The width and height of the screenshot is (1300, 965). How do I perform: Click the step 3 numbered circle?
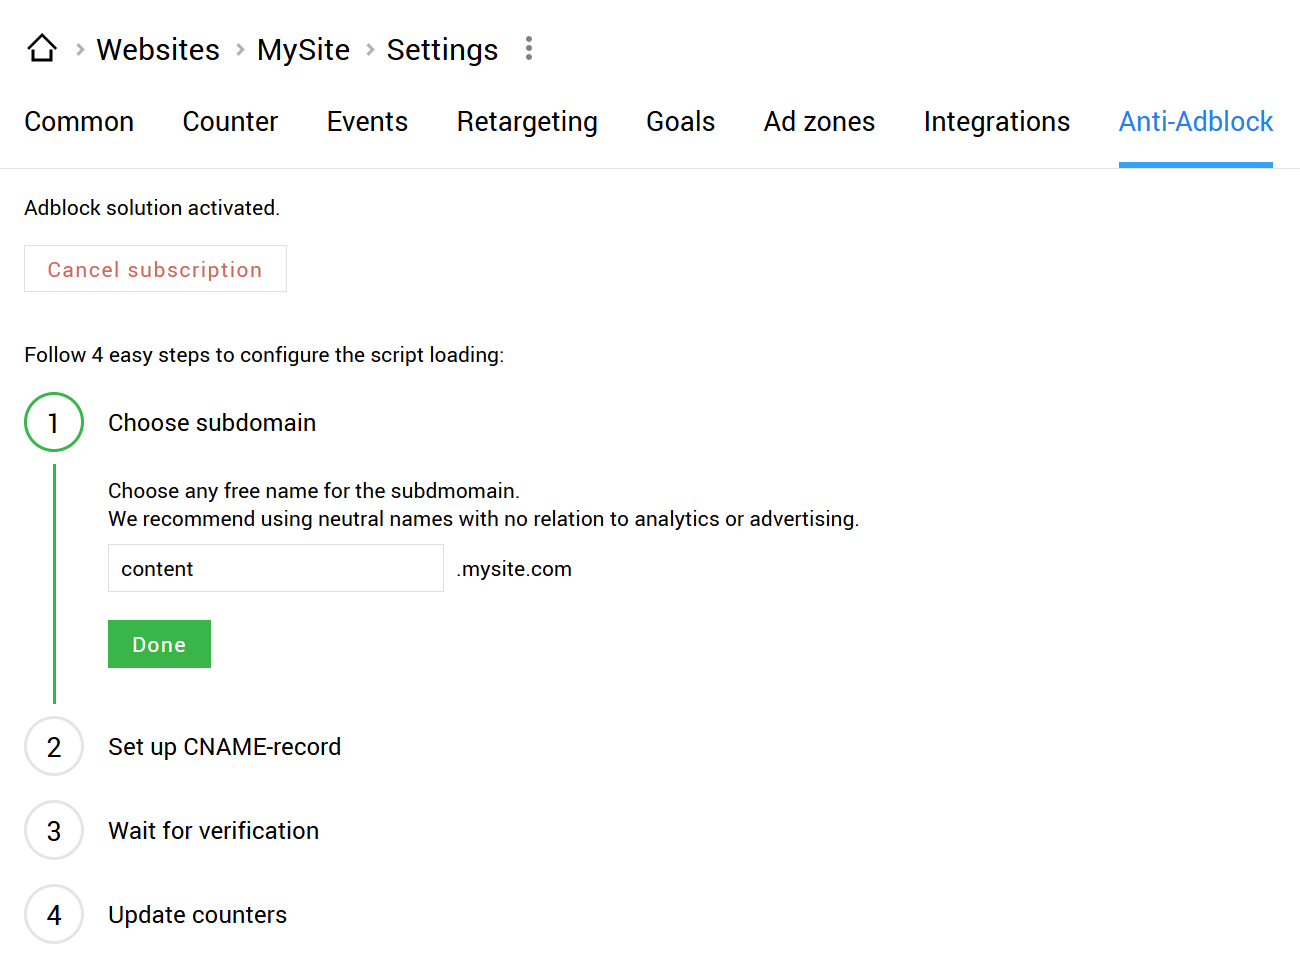click(x=53, y=830)
